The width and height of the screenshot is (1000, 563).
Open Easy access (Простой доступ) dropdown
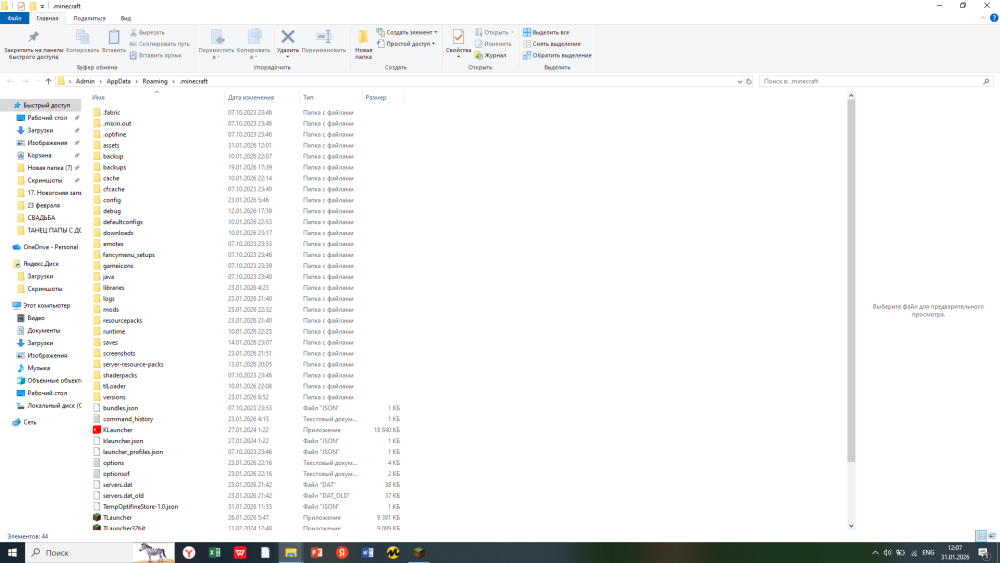tap(406, 44)
